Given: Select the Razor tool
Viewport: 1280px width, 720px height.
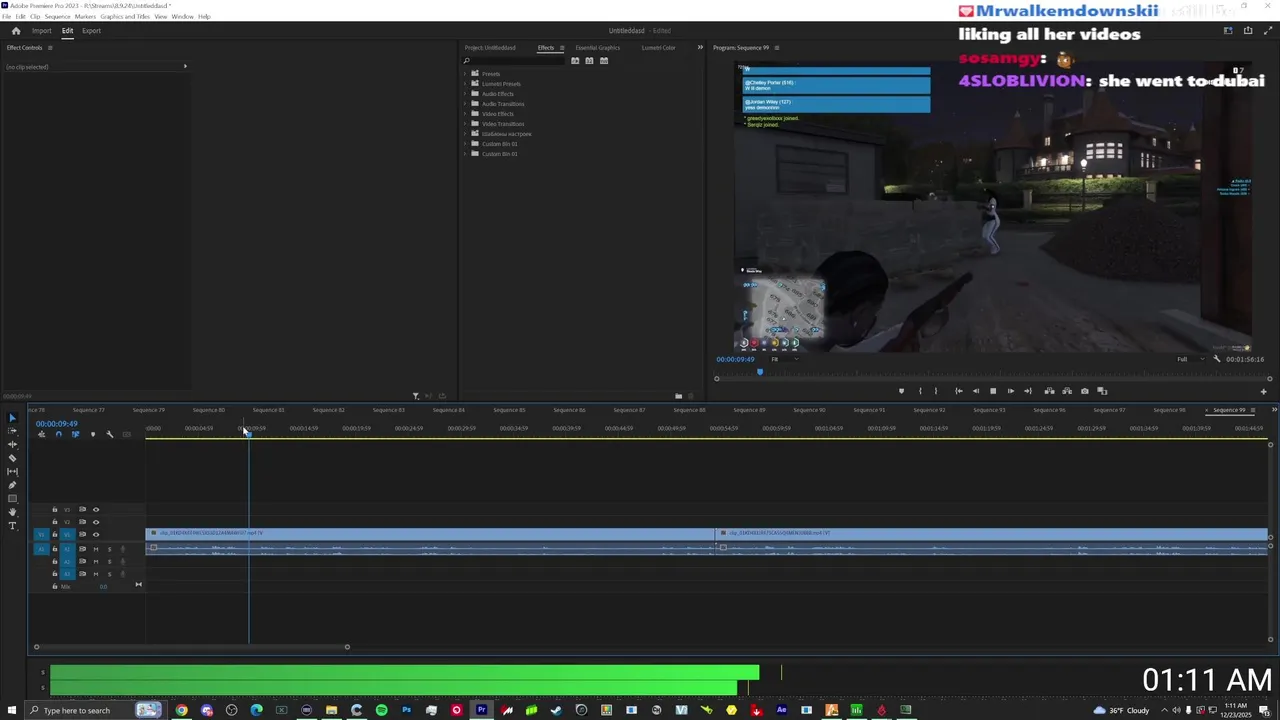Looking at the screenshot, I should (12, 458).
